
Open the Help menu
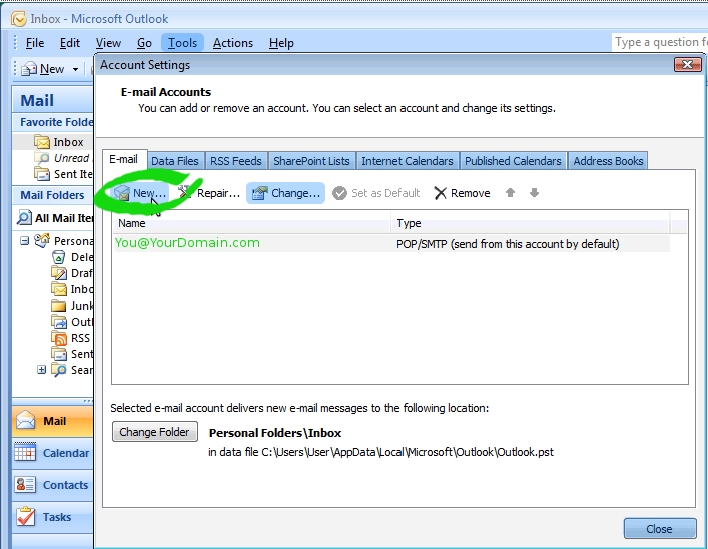281,43
